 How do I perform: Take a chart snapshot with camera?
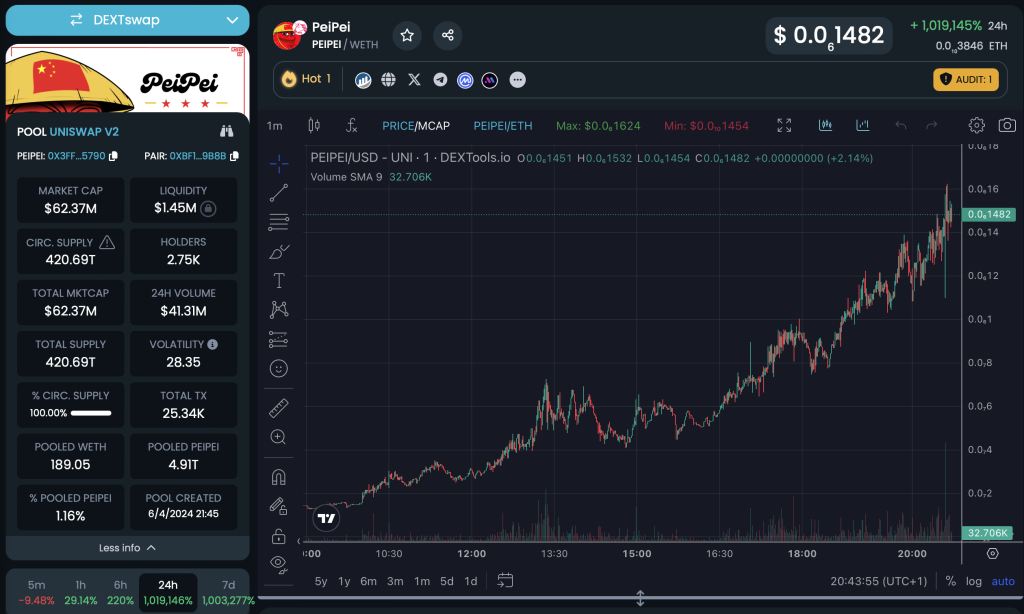click(x=1007, y=125)
